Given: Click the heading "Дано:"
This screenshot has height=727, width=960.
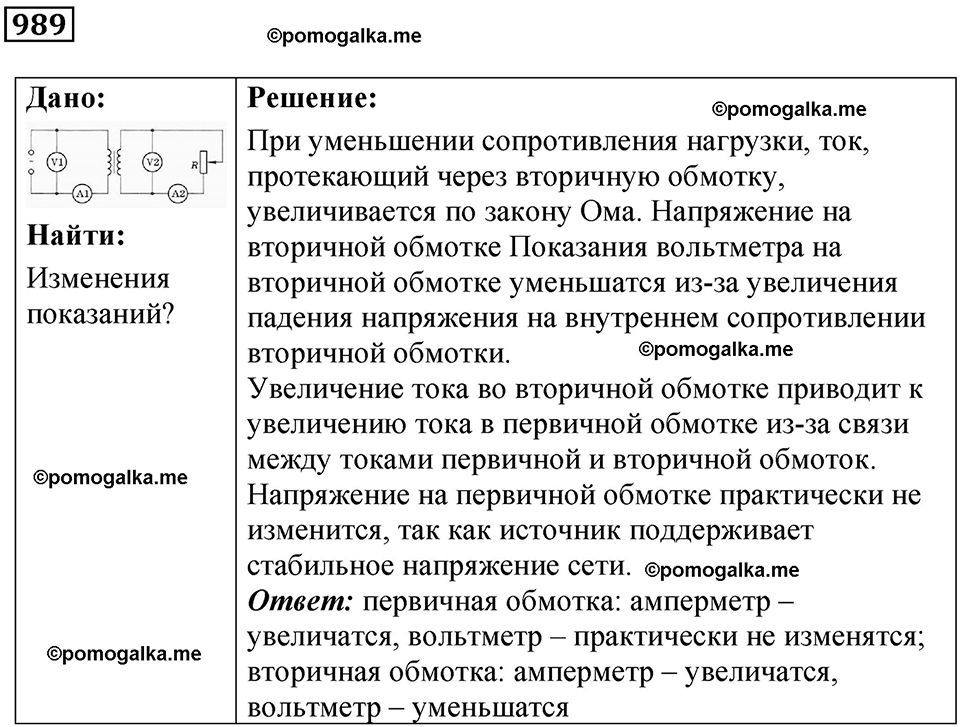Looking at the screenshot, I should (66, 98).
